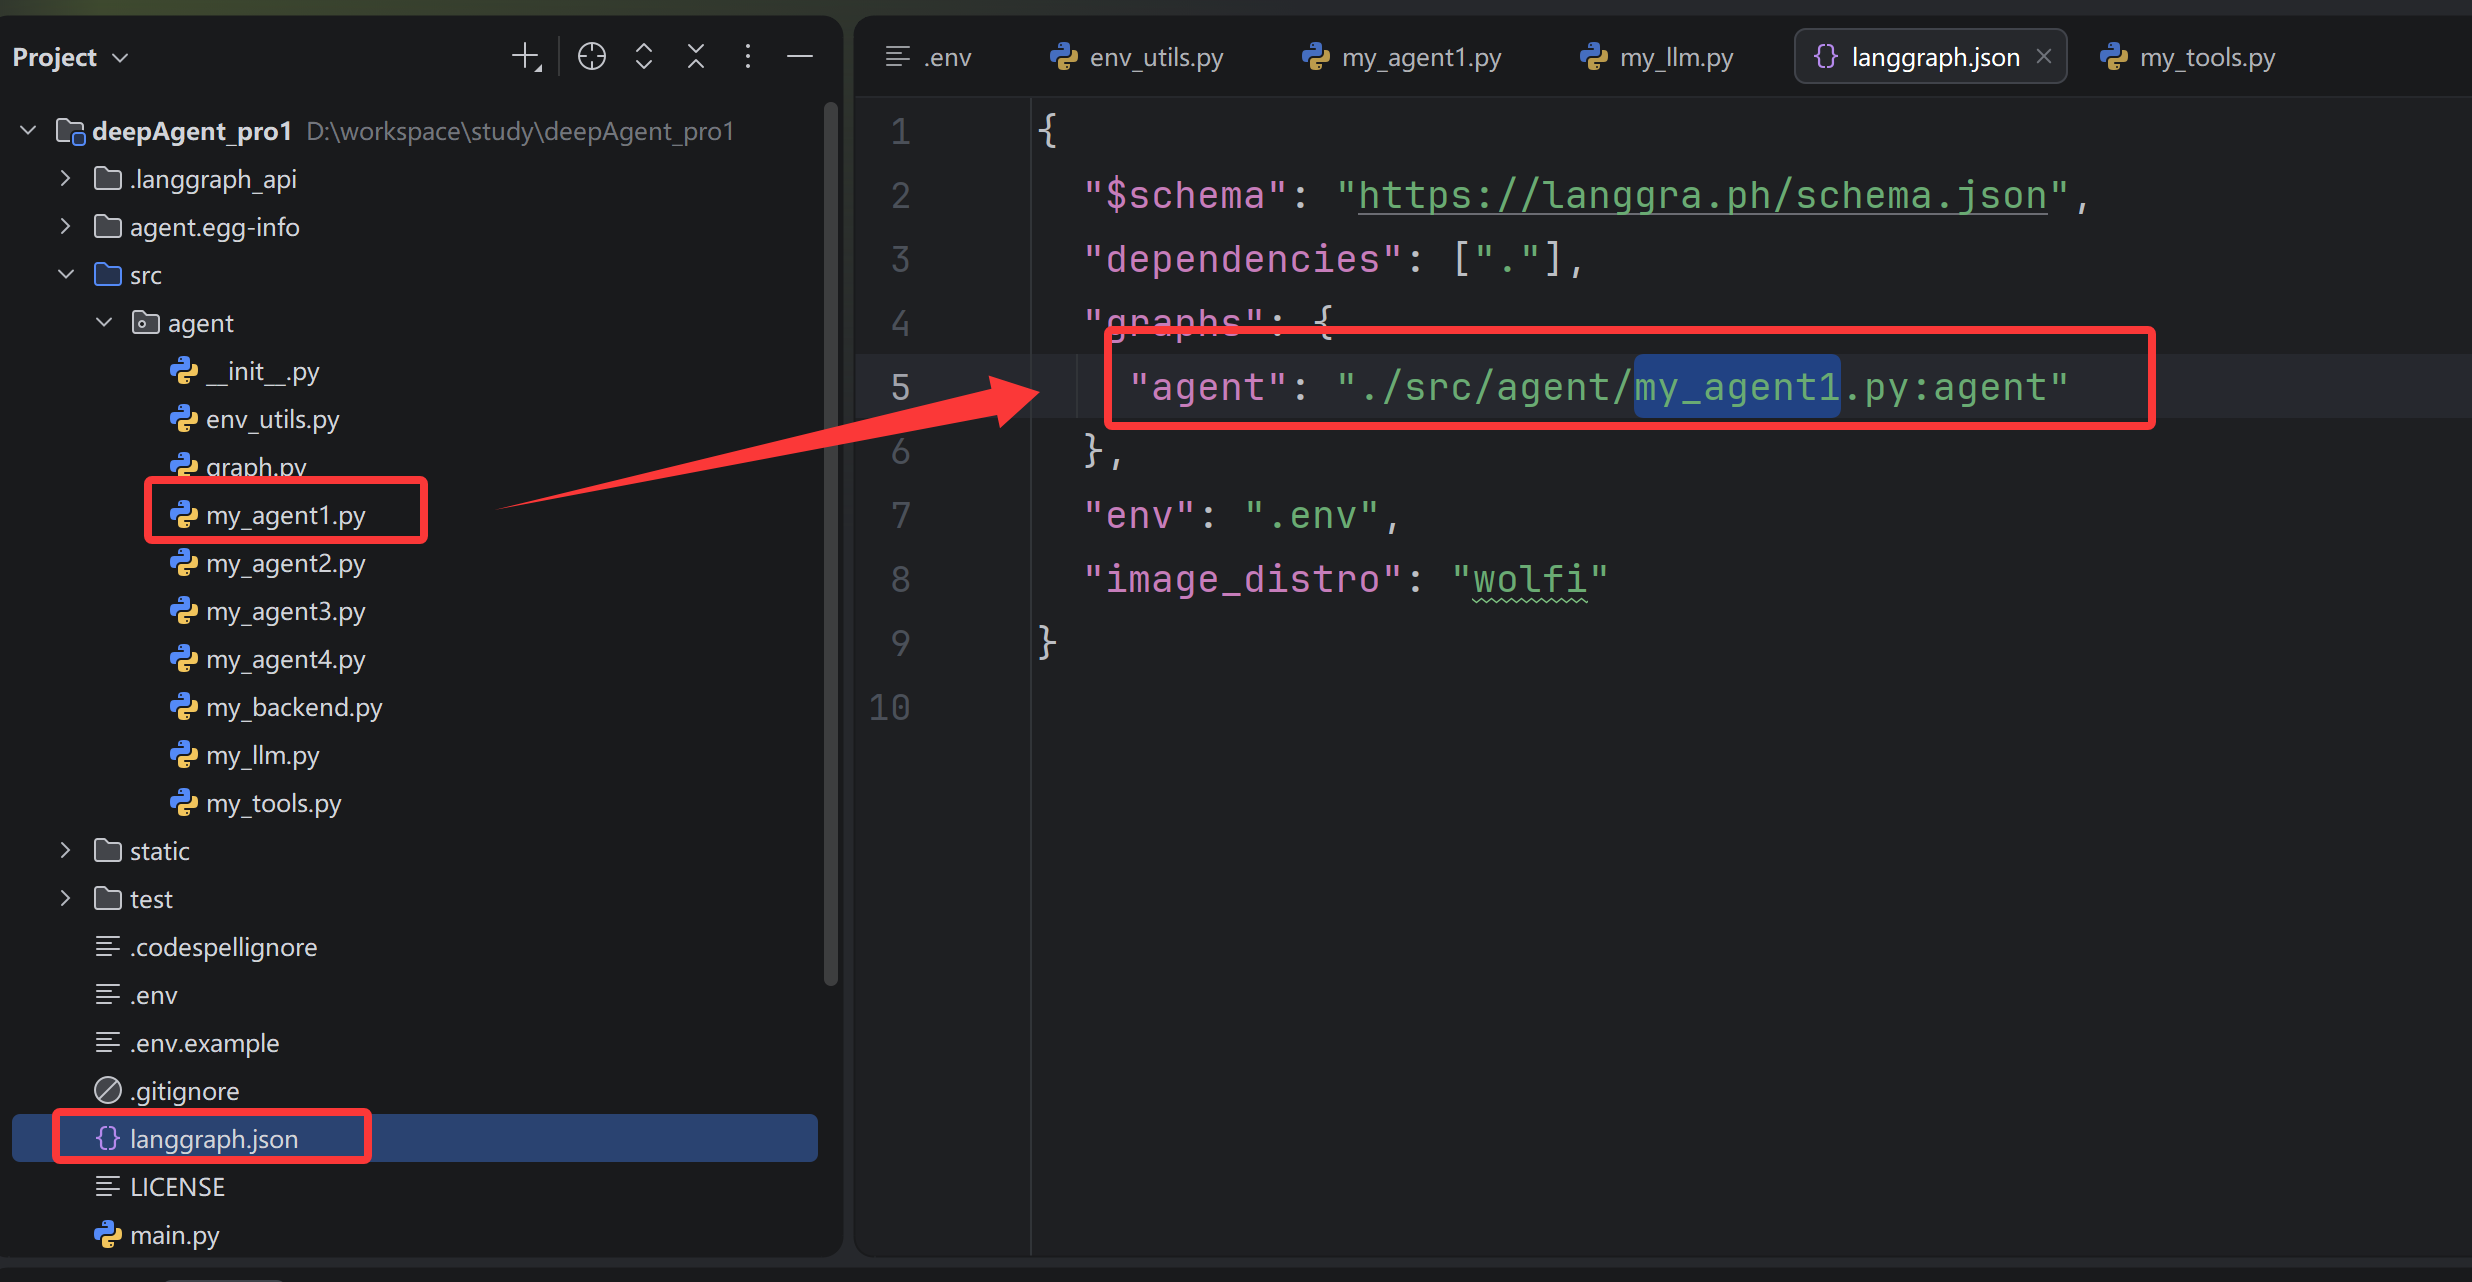Switch to the my_agent1.py editor tab
This screenshot has width=2472, height=1282.
coord(1402,57)
